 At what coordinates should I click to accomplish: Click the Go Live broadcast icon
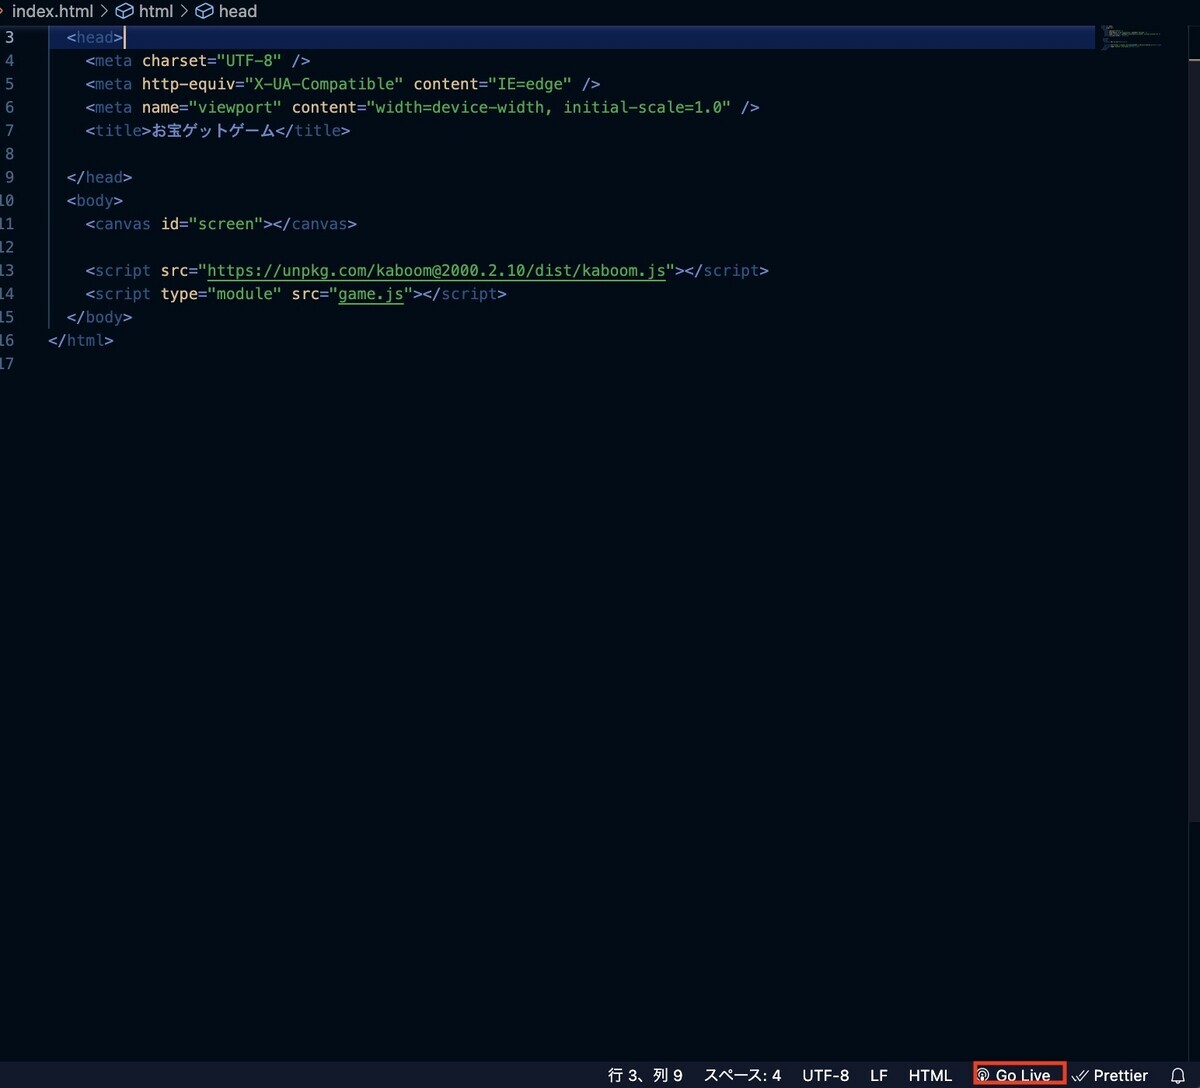pos(983,1075)
